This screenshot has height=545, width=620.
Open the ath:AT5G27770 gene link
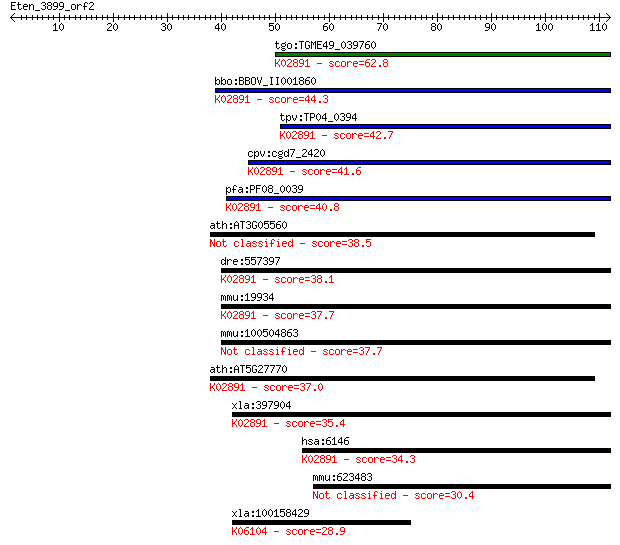point(248,369)
